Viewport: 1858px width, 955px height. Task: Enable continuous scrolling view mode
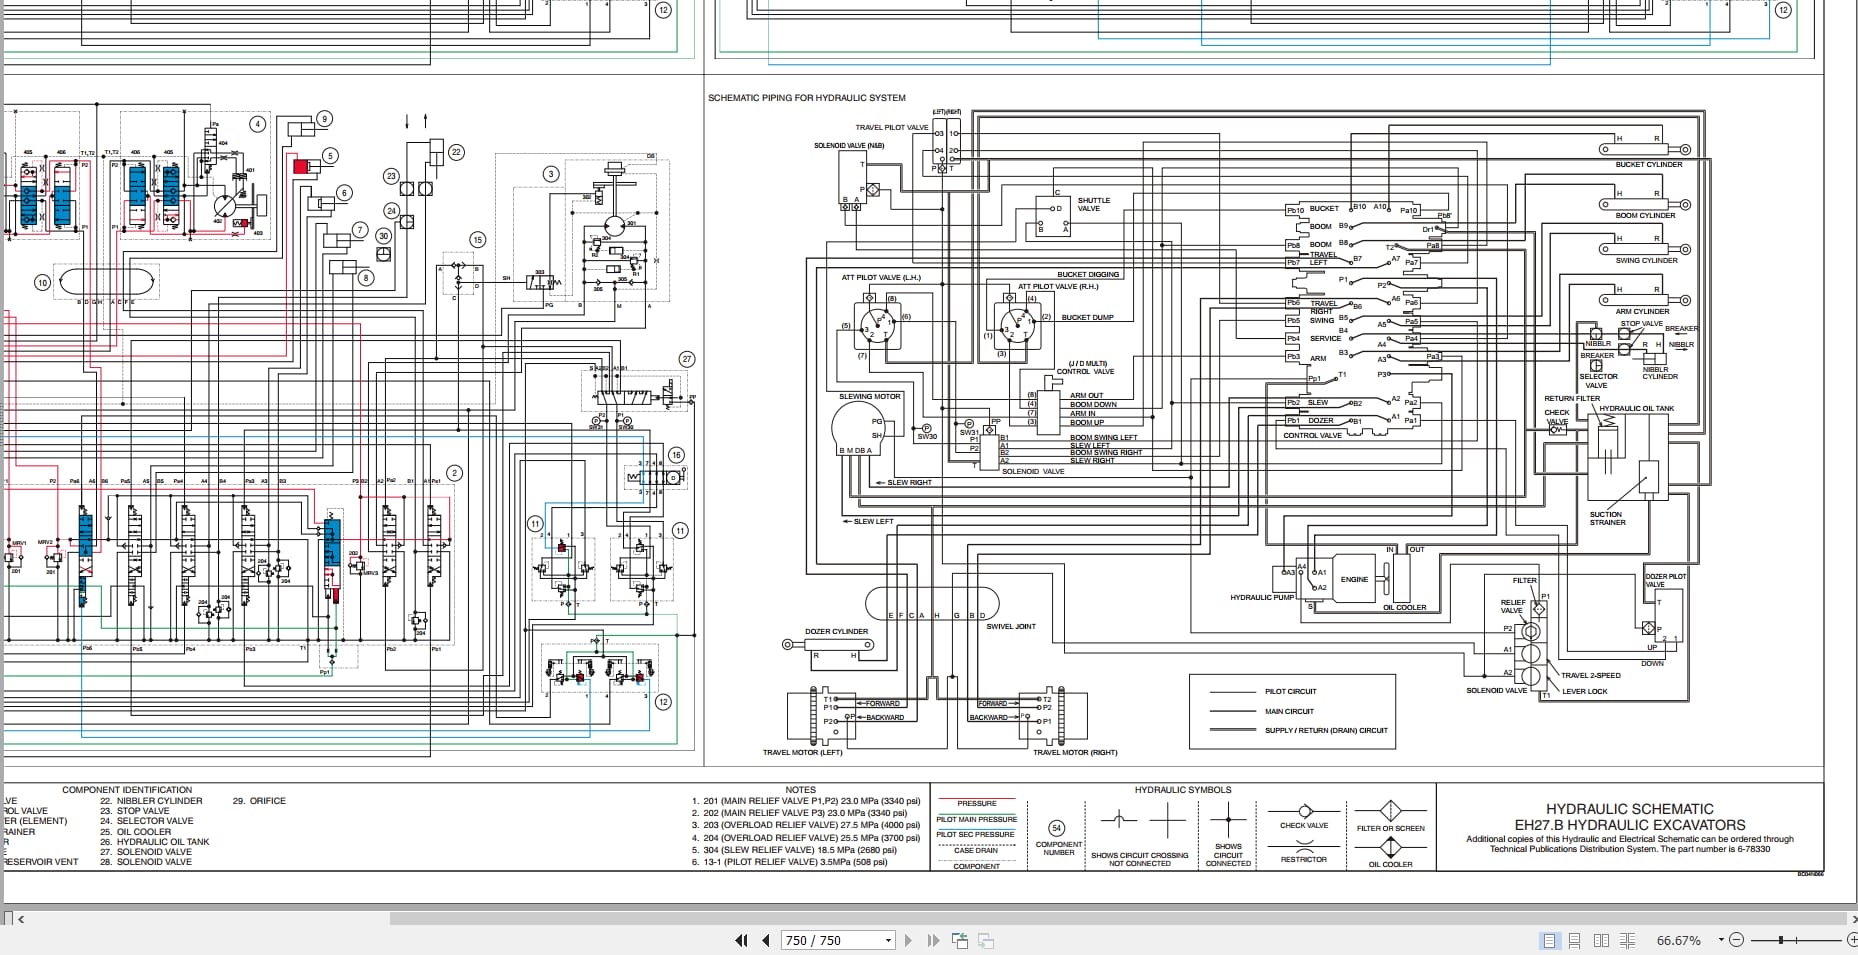1575,940
